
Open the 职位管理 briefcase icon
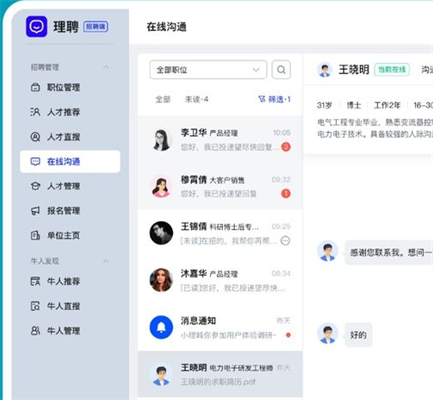(35, 87)
